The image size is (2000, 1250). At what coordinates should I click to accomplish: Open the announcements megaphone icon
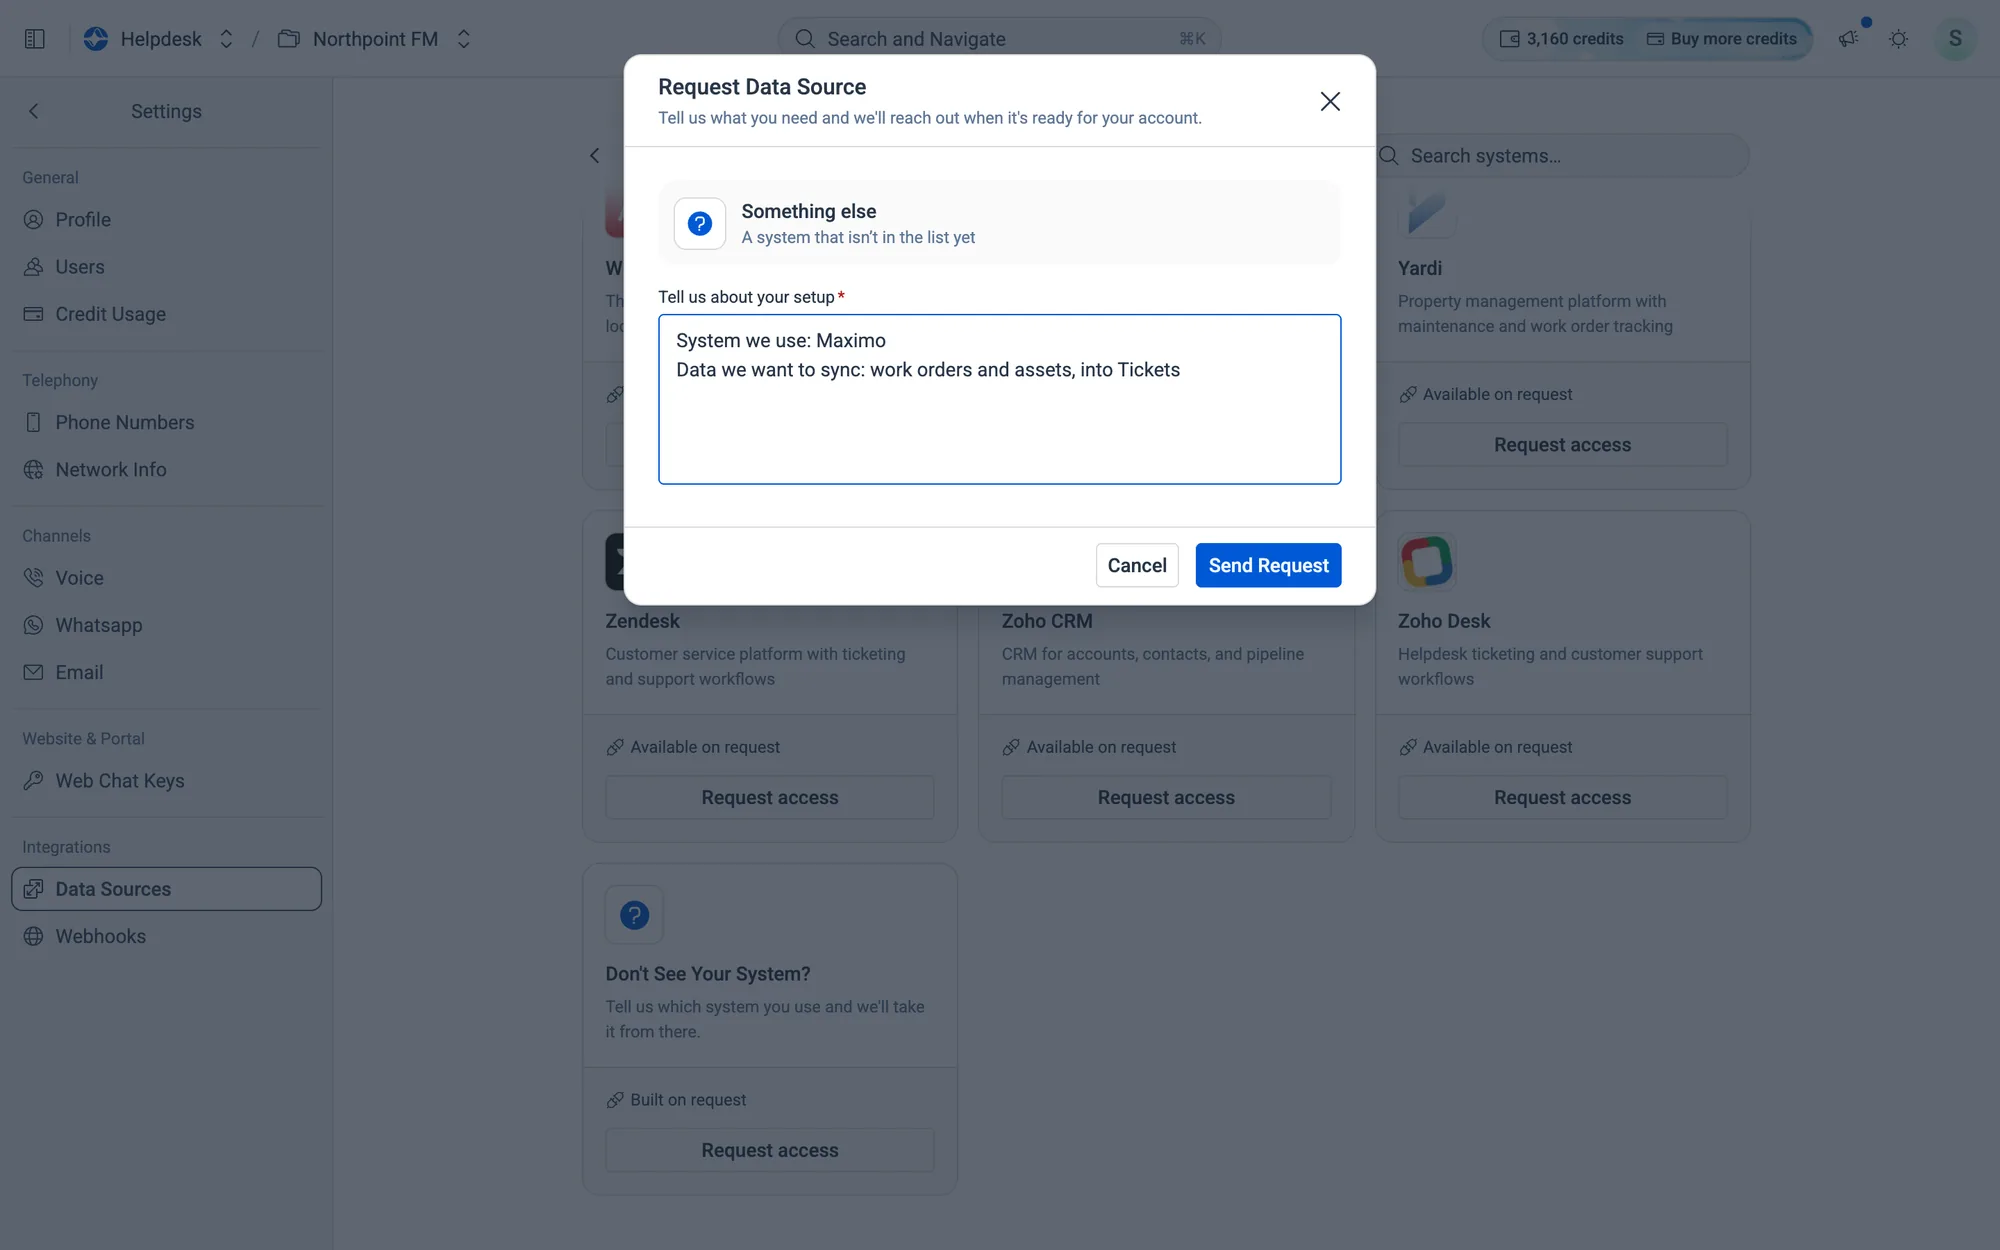1849,39
